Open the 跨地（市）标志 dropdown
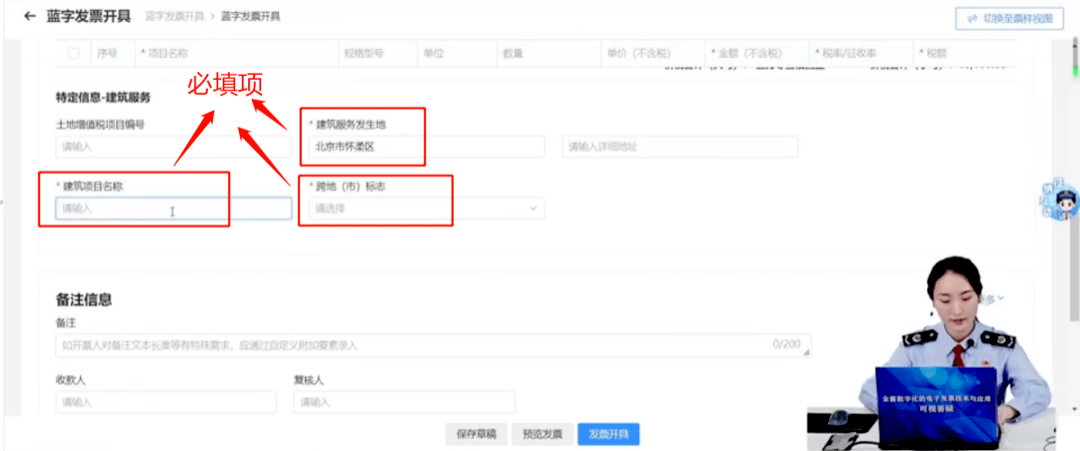 pos(421,209)
